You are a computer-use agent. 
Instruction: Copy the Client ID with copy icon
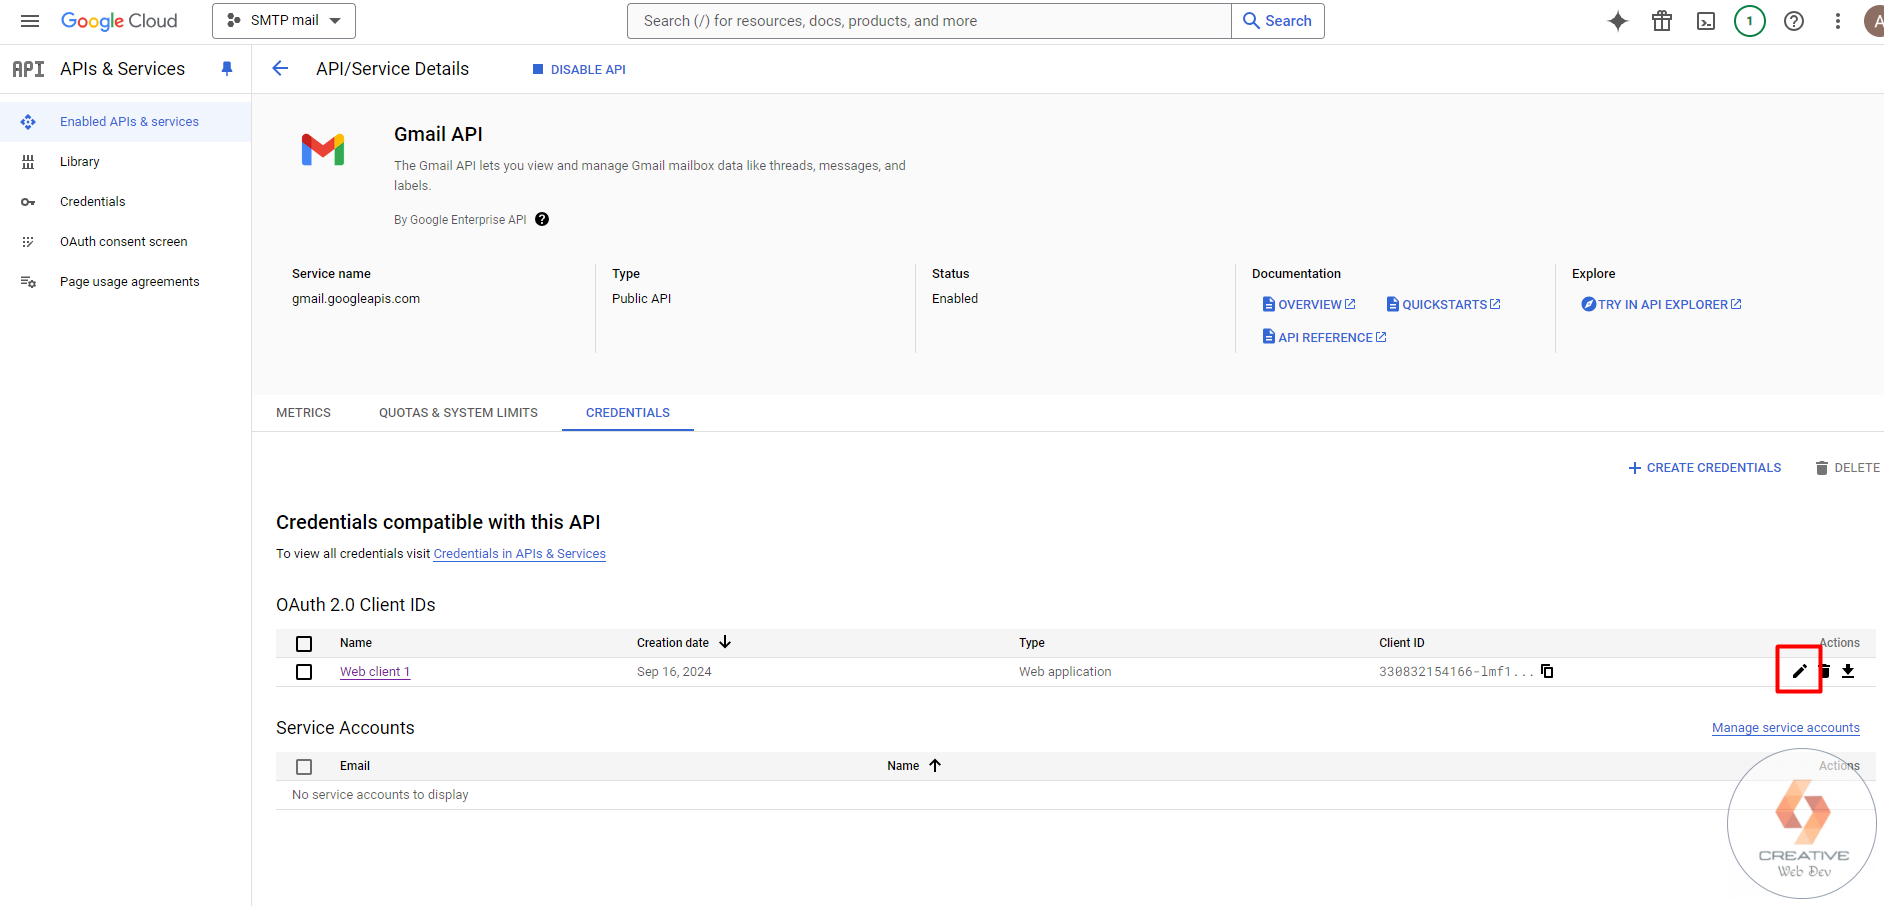click(x=1547, y=671)
